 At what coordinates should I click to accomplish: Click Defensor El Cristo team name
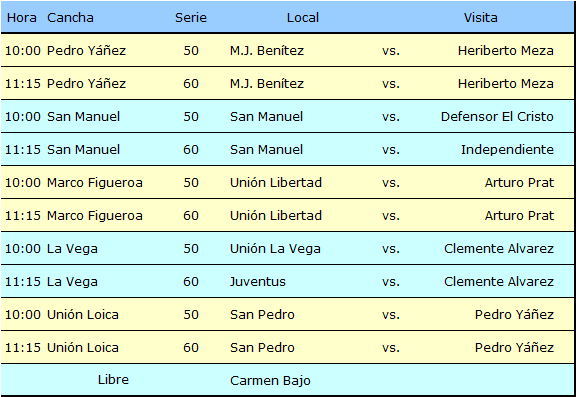point(497,116)
